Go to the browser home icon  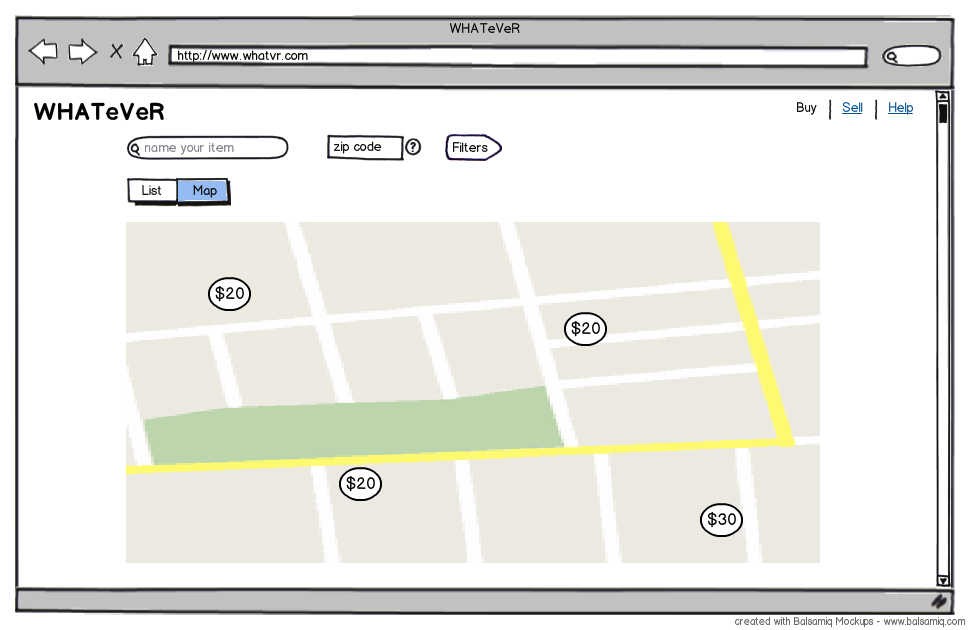click(145, 51)
